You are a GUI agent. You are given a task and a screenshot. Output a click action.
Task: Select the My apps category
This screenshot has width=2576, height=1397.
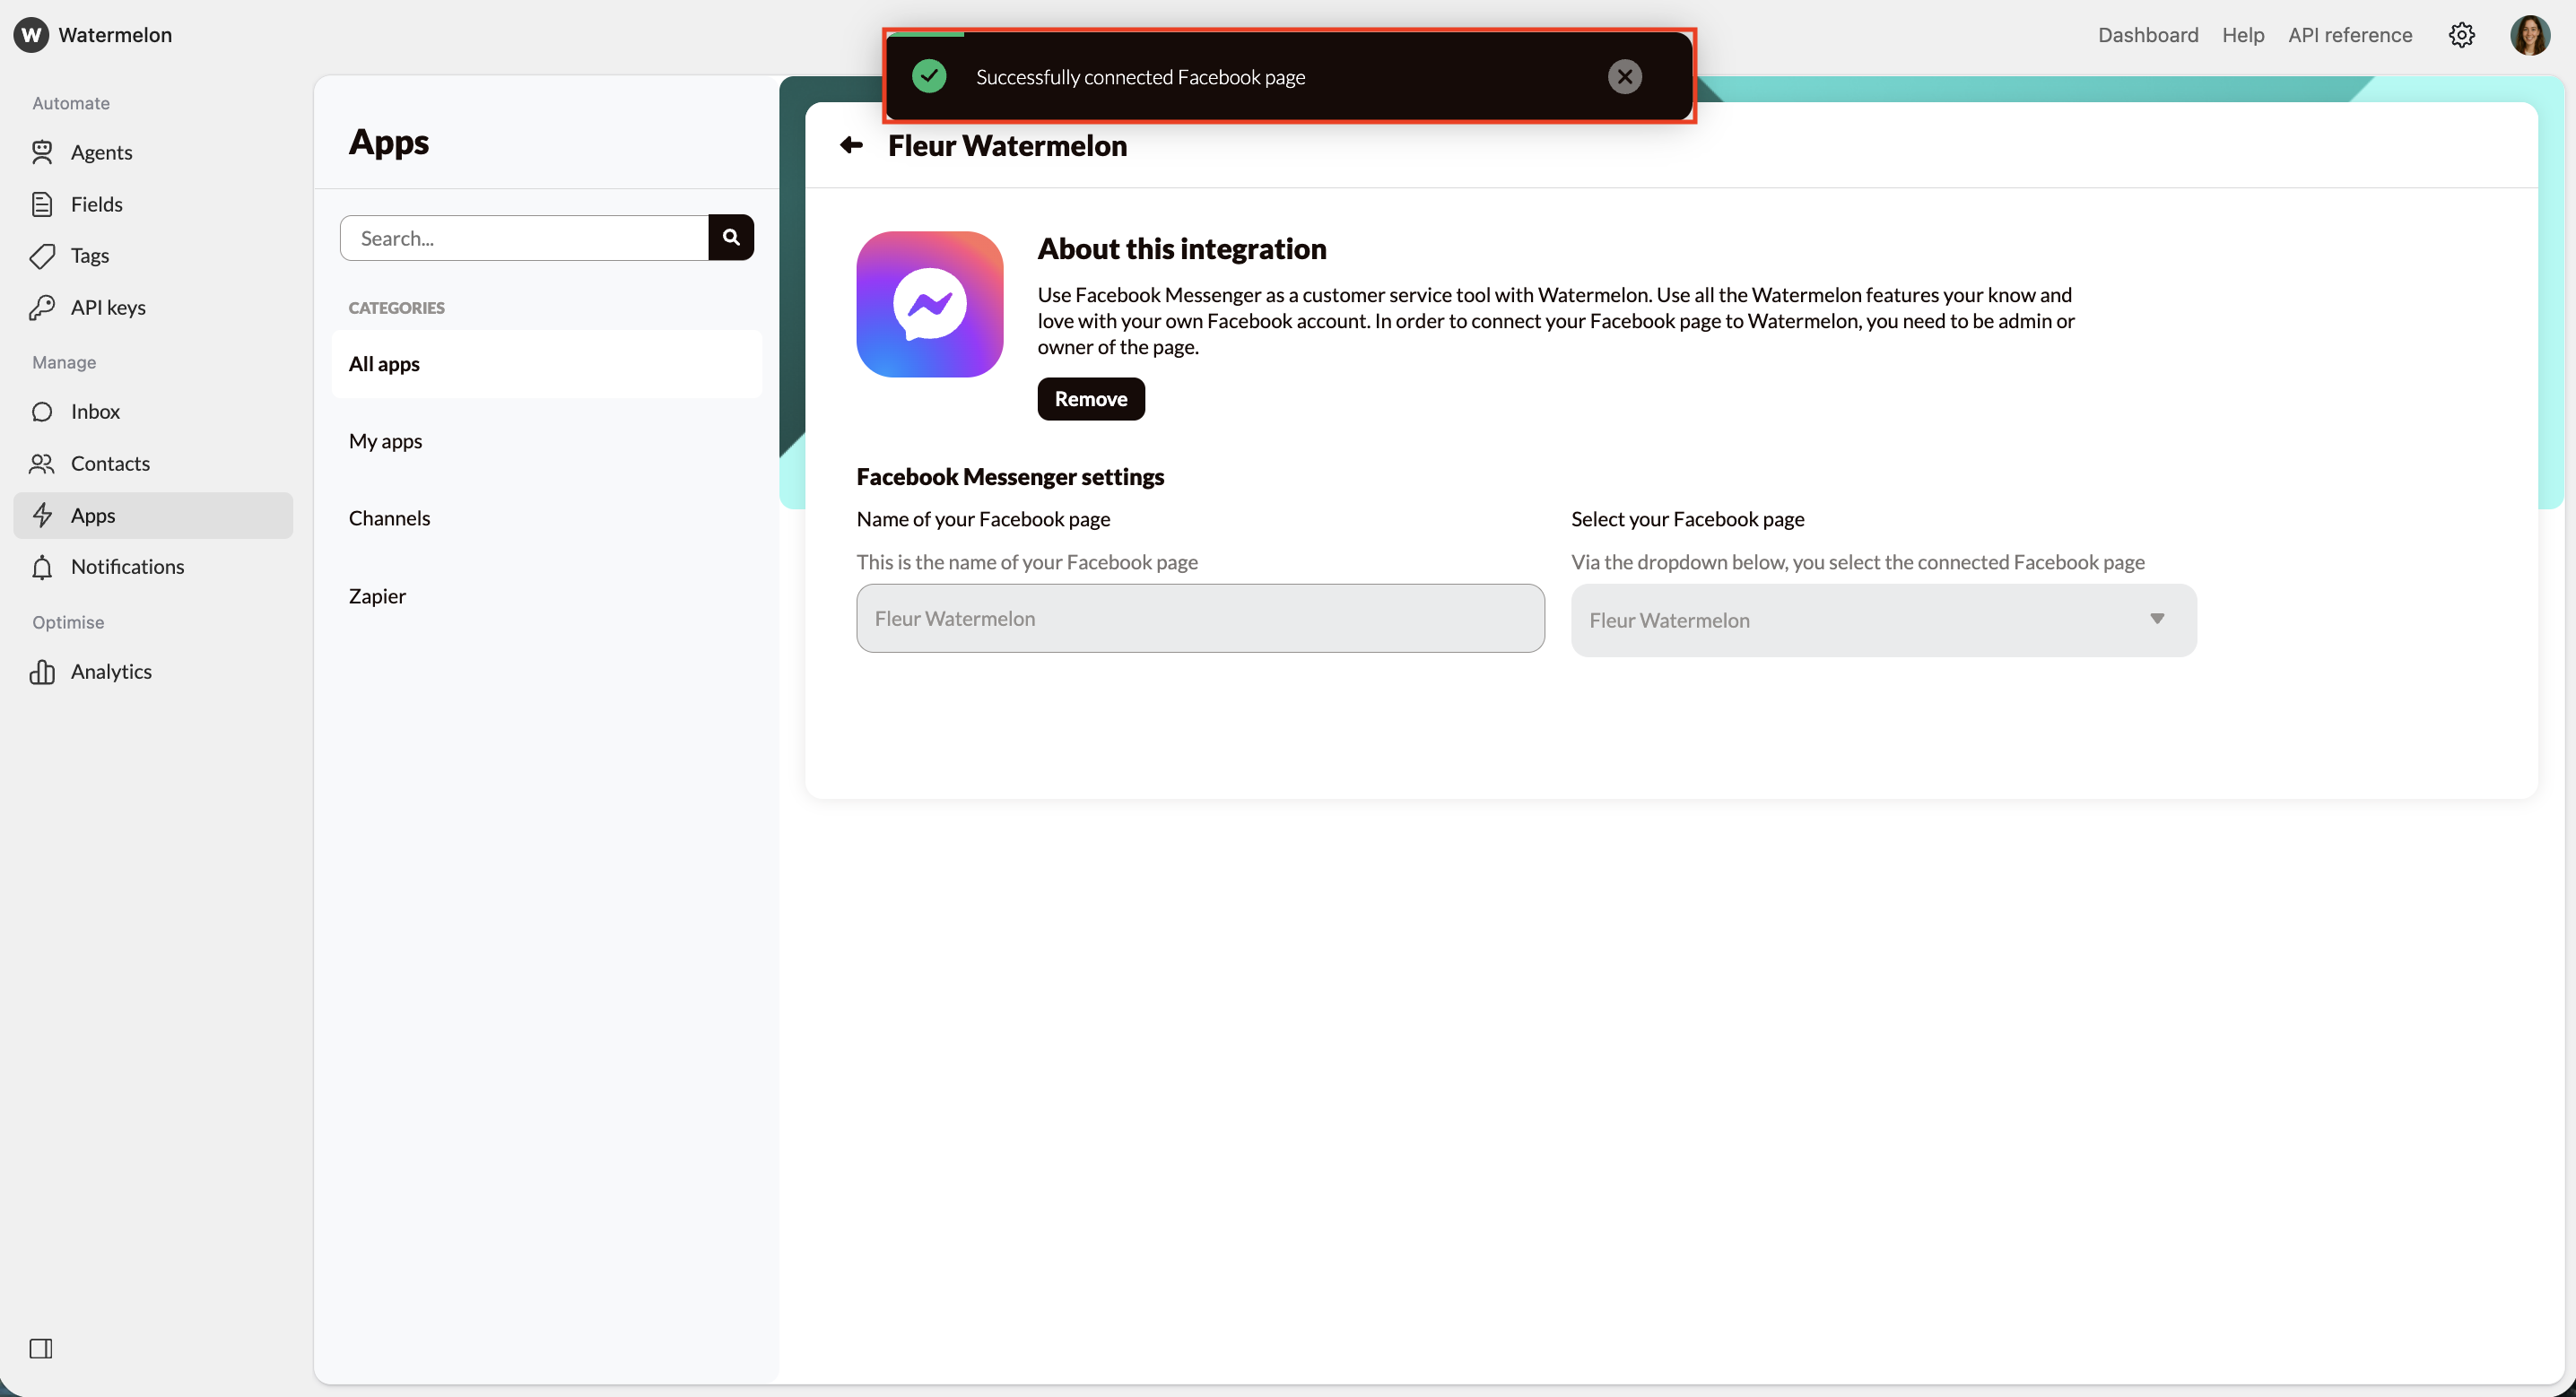(386, 441)
